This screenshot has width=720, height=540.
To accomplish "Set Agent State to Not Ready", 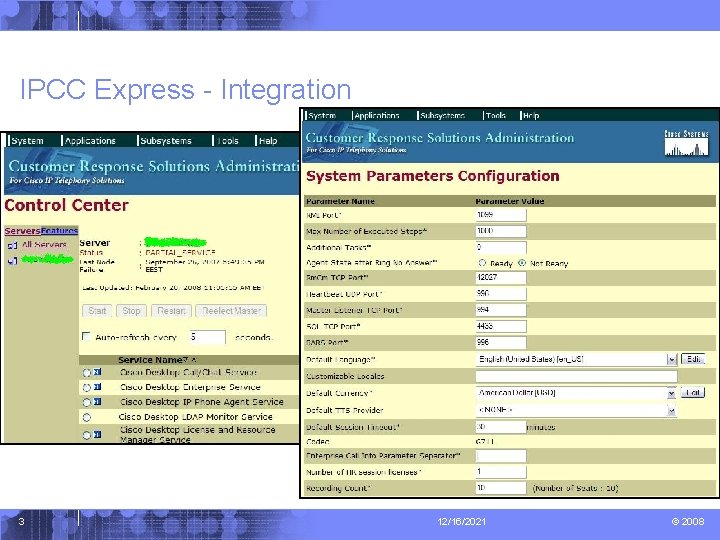I will (x=522, y=263).
